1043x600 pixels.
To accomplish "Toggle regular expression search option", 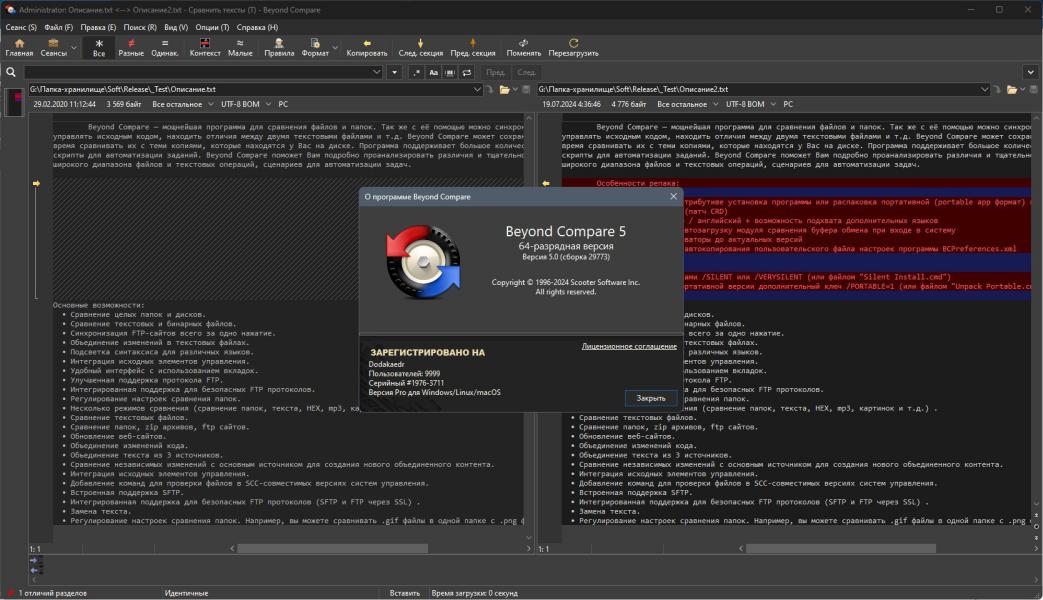I will click(416, 72).
